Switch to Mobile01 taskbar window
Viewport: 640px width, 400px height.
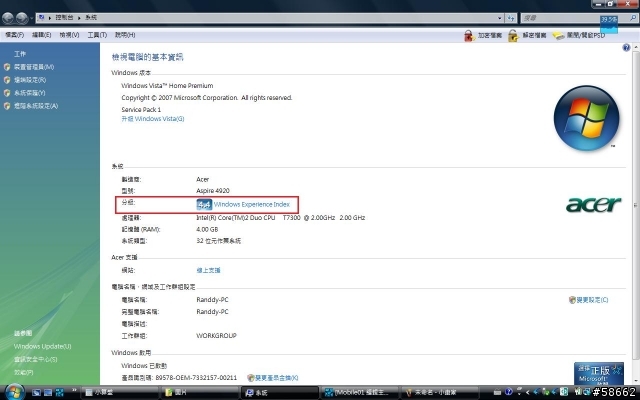359,393
